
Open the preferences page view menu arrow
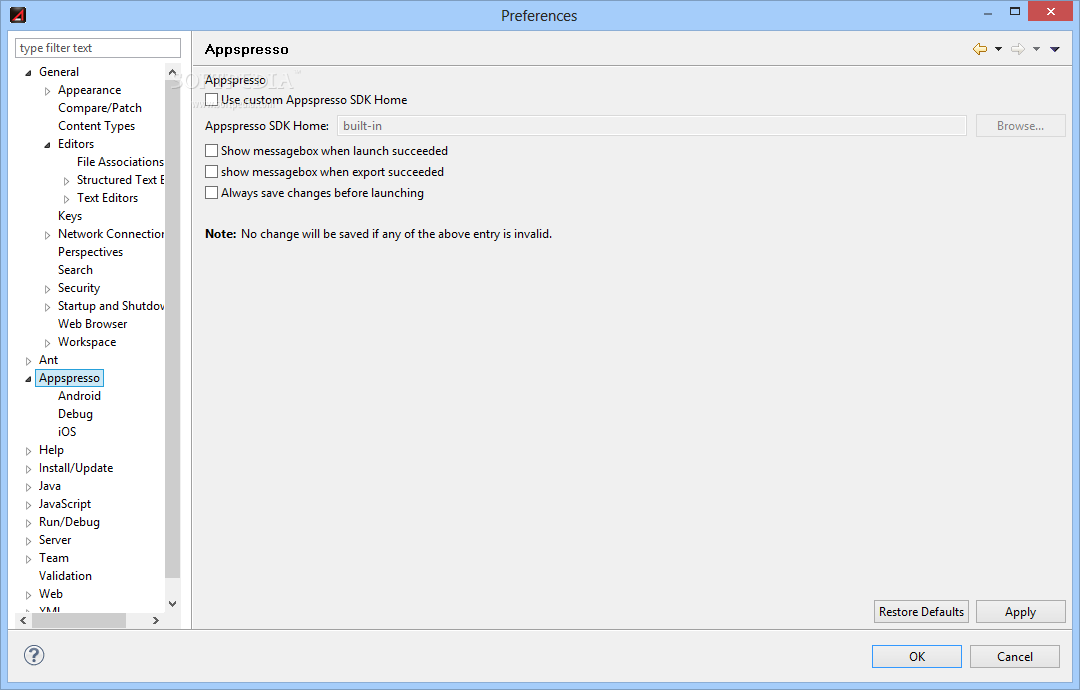(1055, 49)
